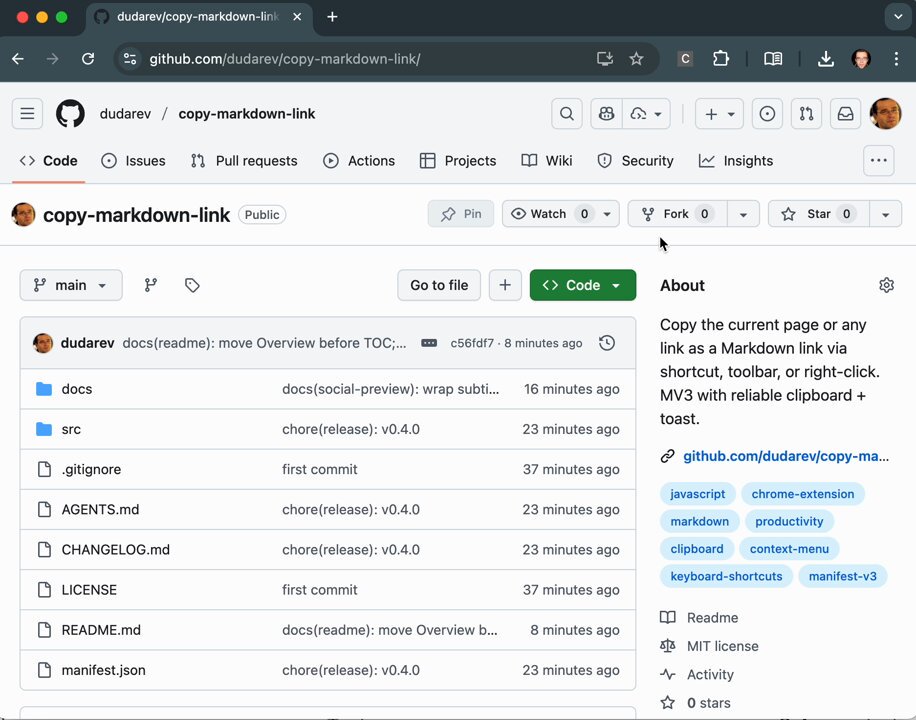Open the docs folder
The width and height of the screenshot is (916, 720).
(77, 389)
